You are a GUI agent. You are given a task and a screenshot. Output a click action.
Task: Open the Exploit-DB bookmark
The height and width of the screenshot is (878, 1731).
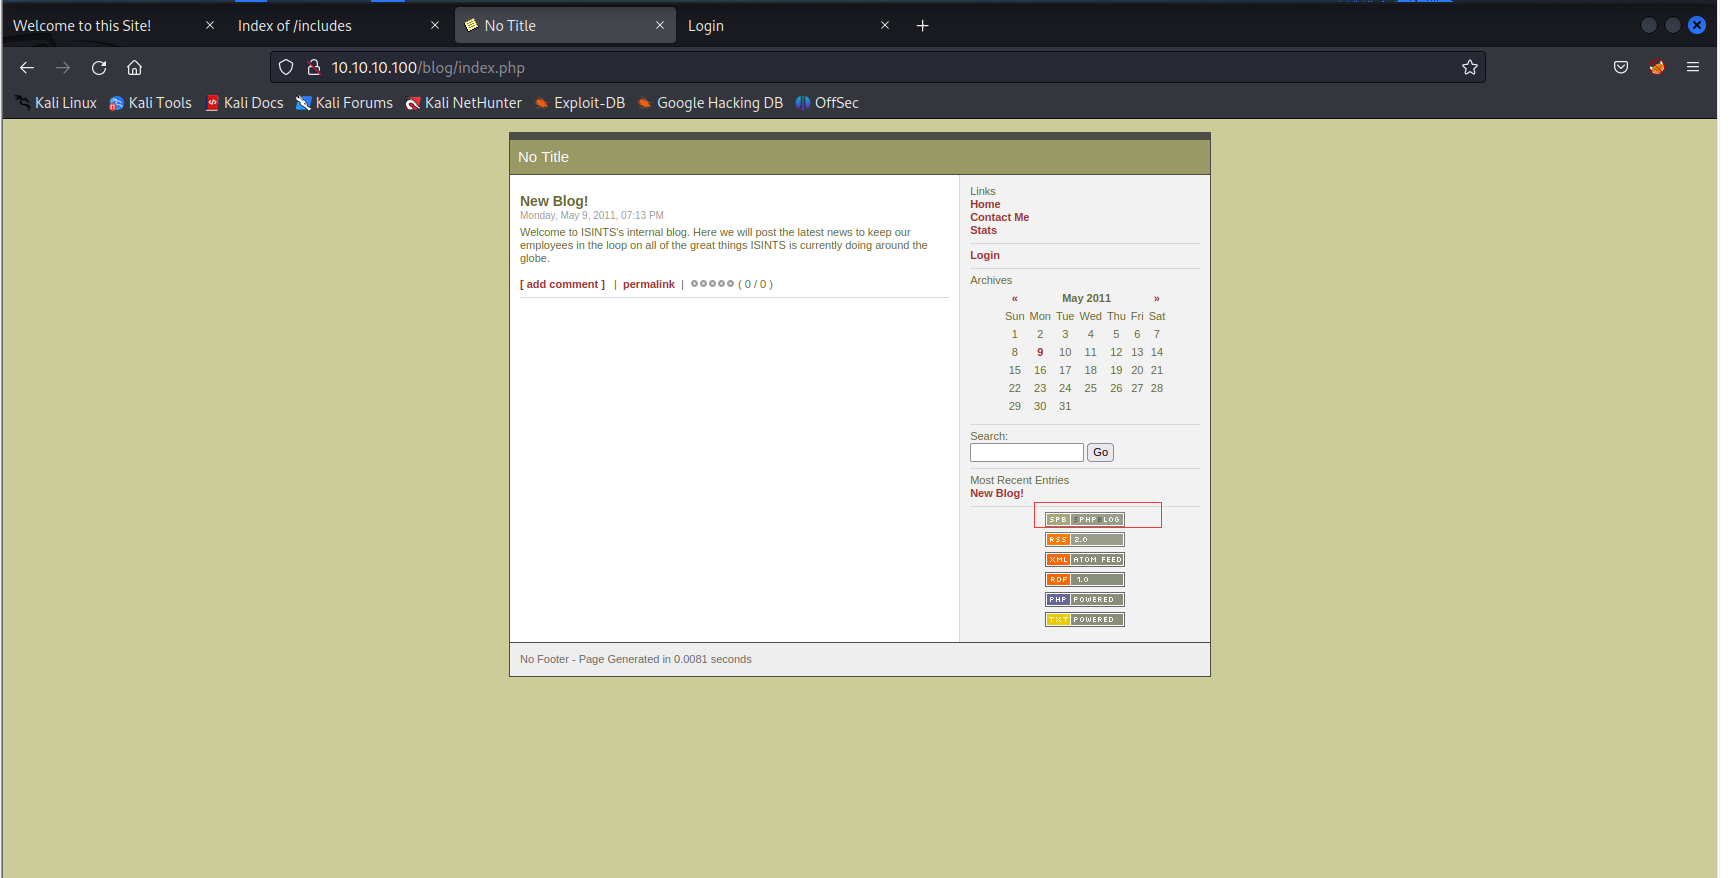(x=580, y=103)
